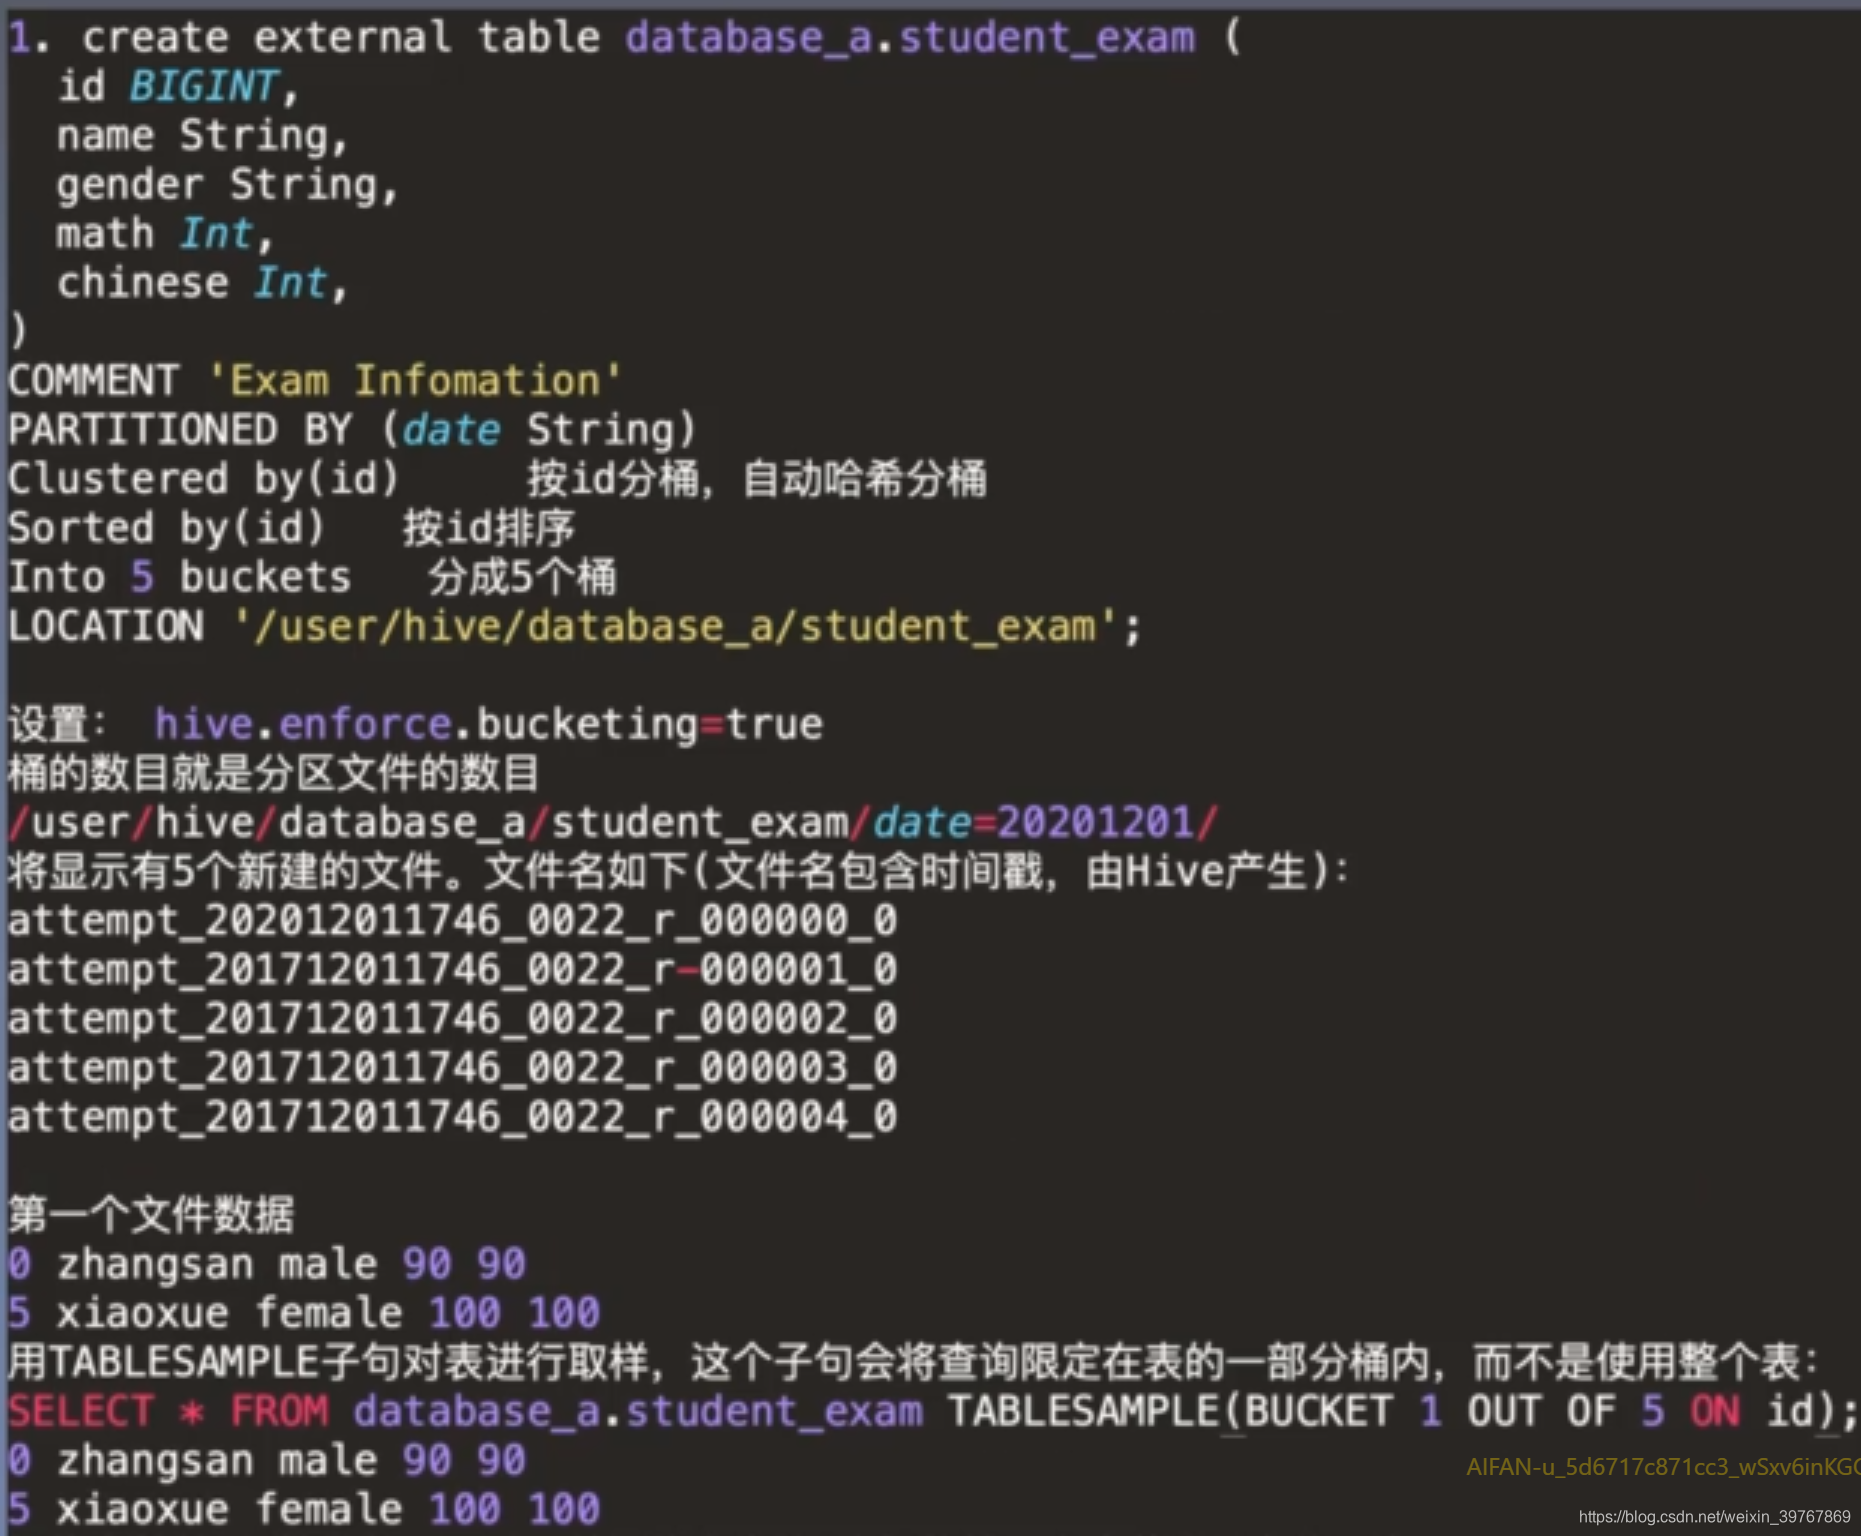Click the 'chinese Int,' column line
Image resolution: width=1861 pixels, height=1536 pixels.
coord(202,282)
